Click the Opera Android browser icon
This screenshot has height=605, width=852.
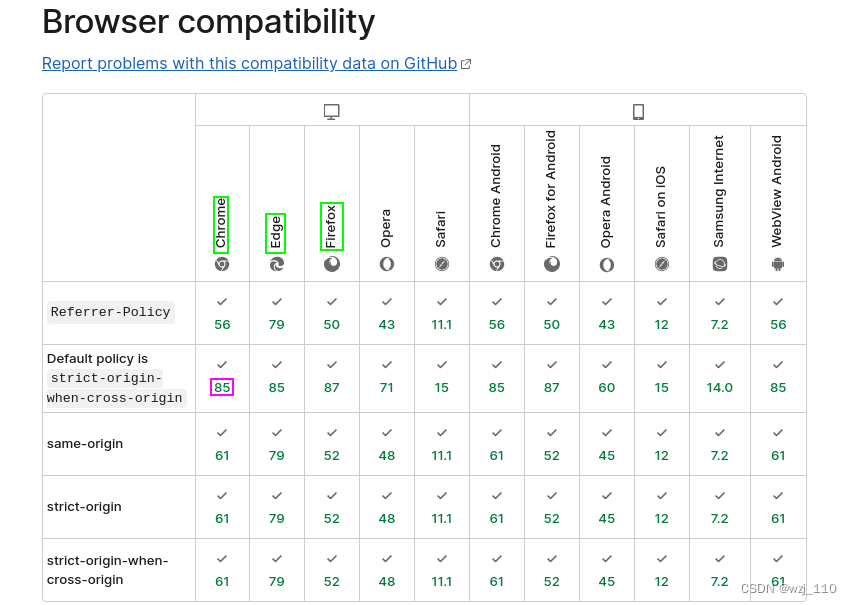(607, 264)
